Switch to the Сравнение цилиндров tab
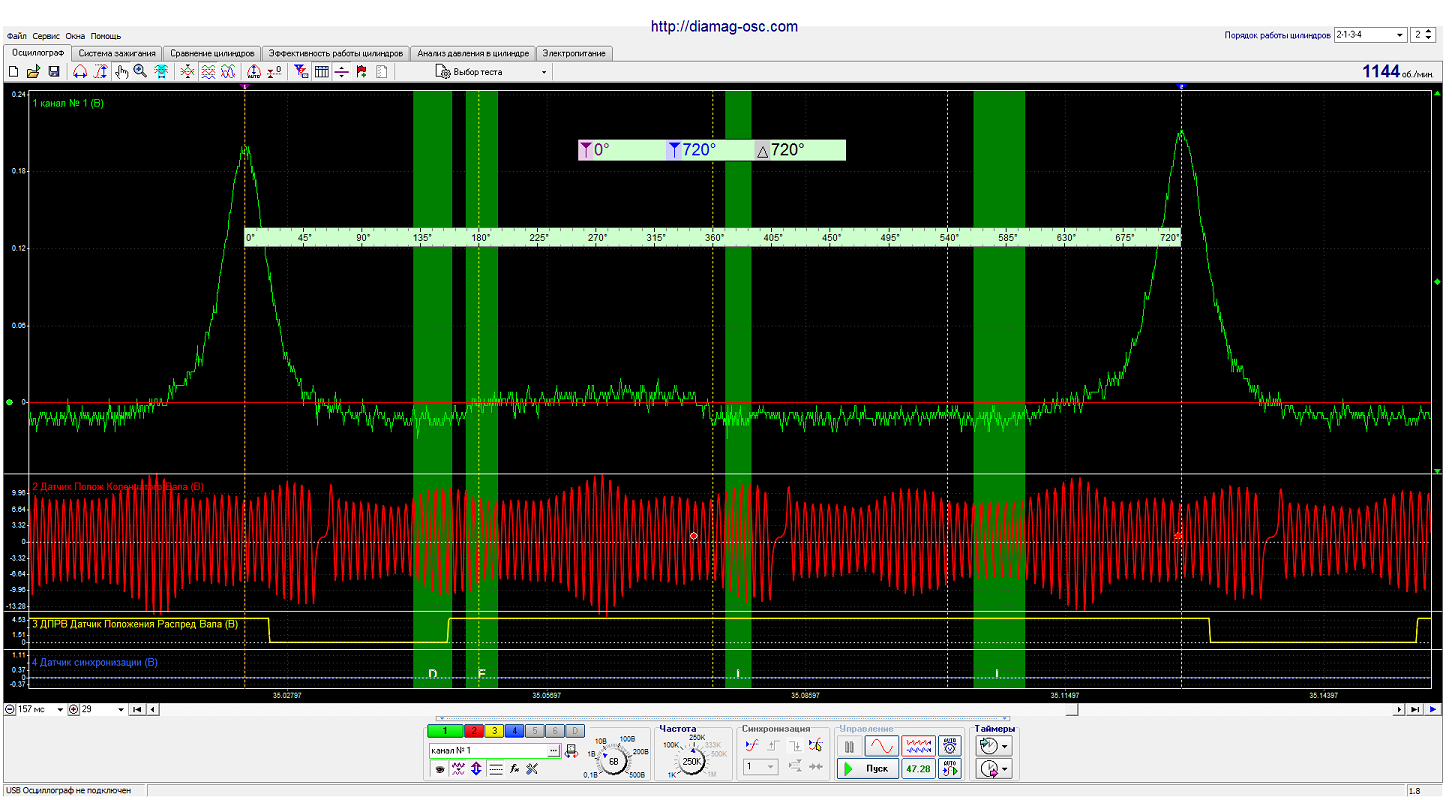The height and width of the screenshot is (800, 1452). tap(213, 53)
